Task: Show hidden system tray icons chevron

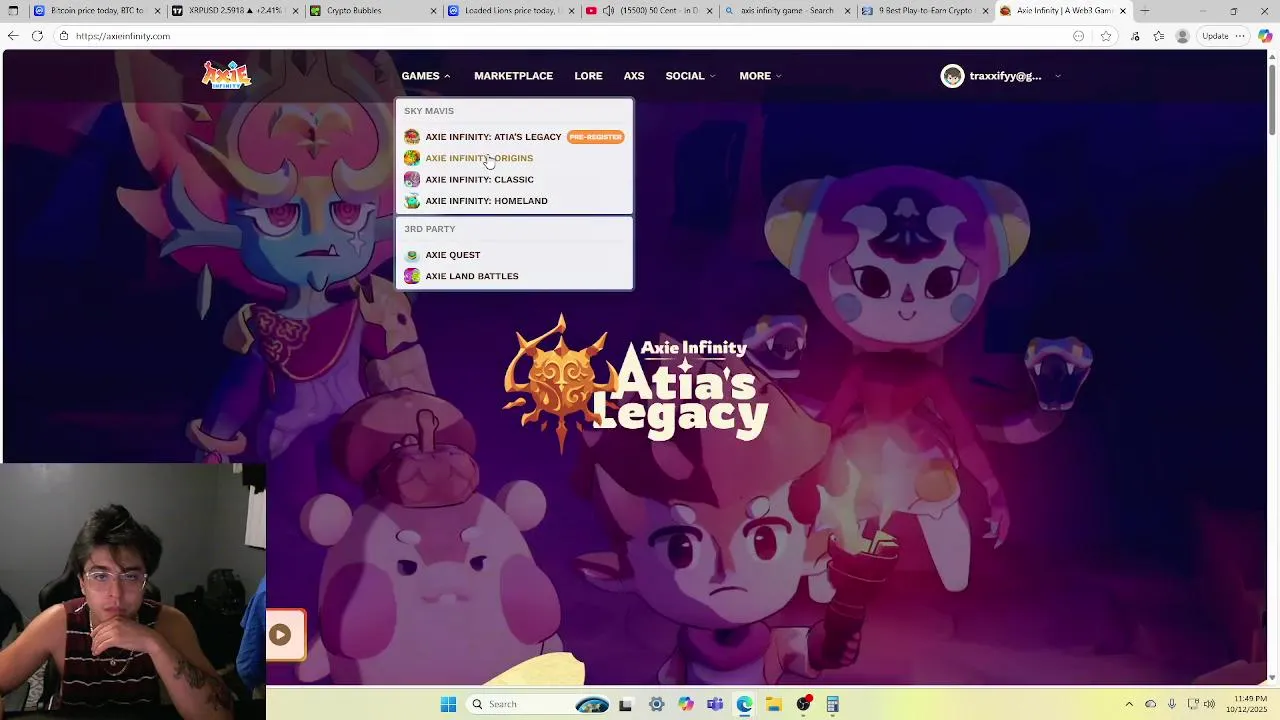Action: tap(1129, 704)
